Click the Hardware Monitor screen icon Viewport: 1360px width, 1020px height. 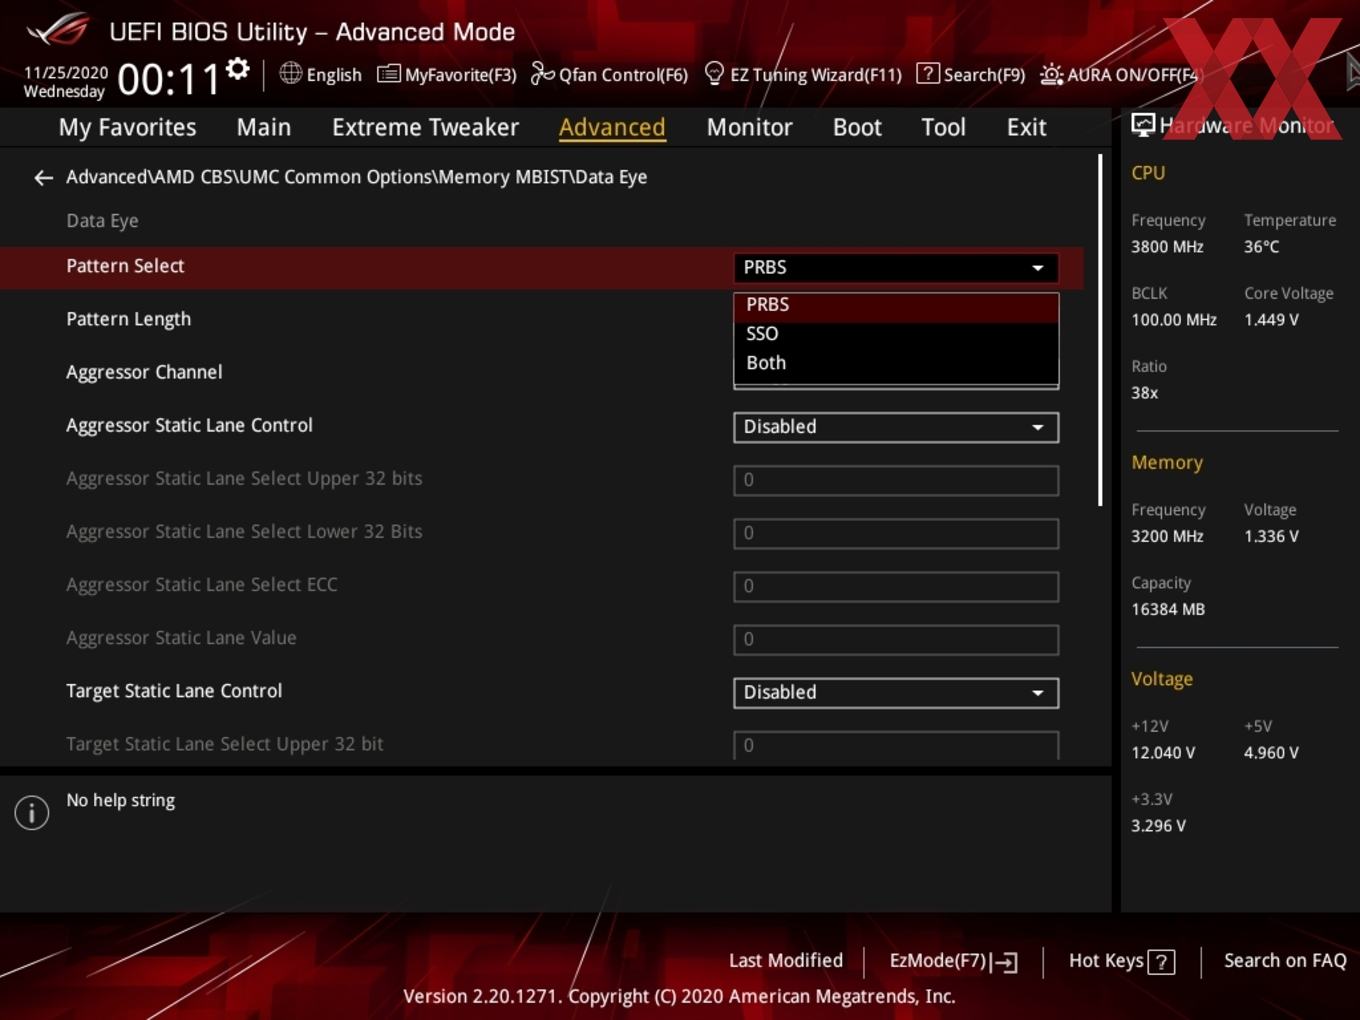(x=1143, y=124)
